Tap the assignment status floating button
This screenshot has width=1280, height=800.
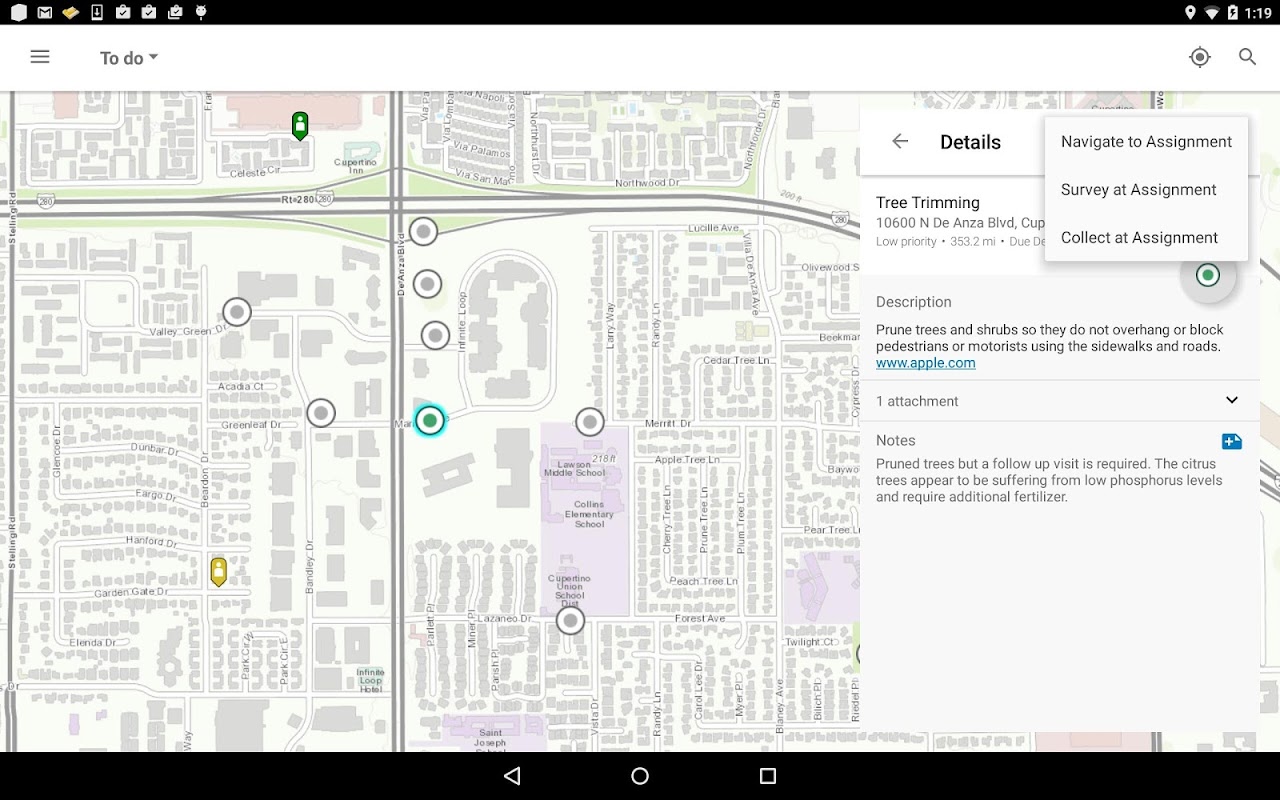point(1208,275)
